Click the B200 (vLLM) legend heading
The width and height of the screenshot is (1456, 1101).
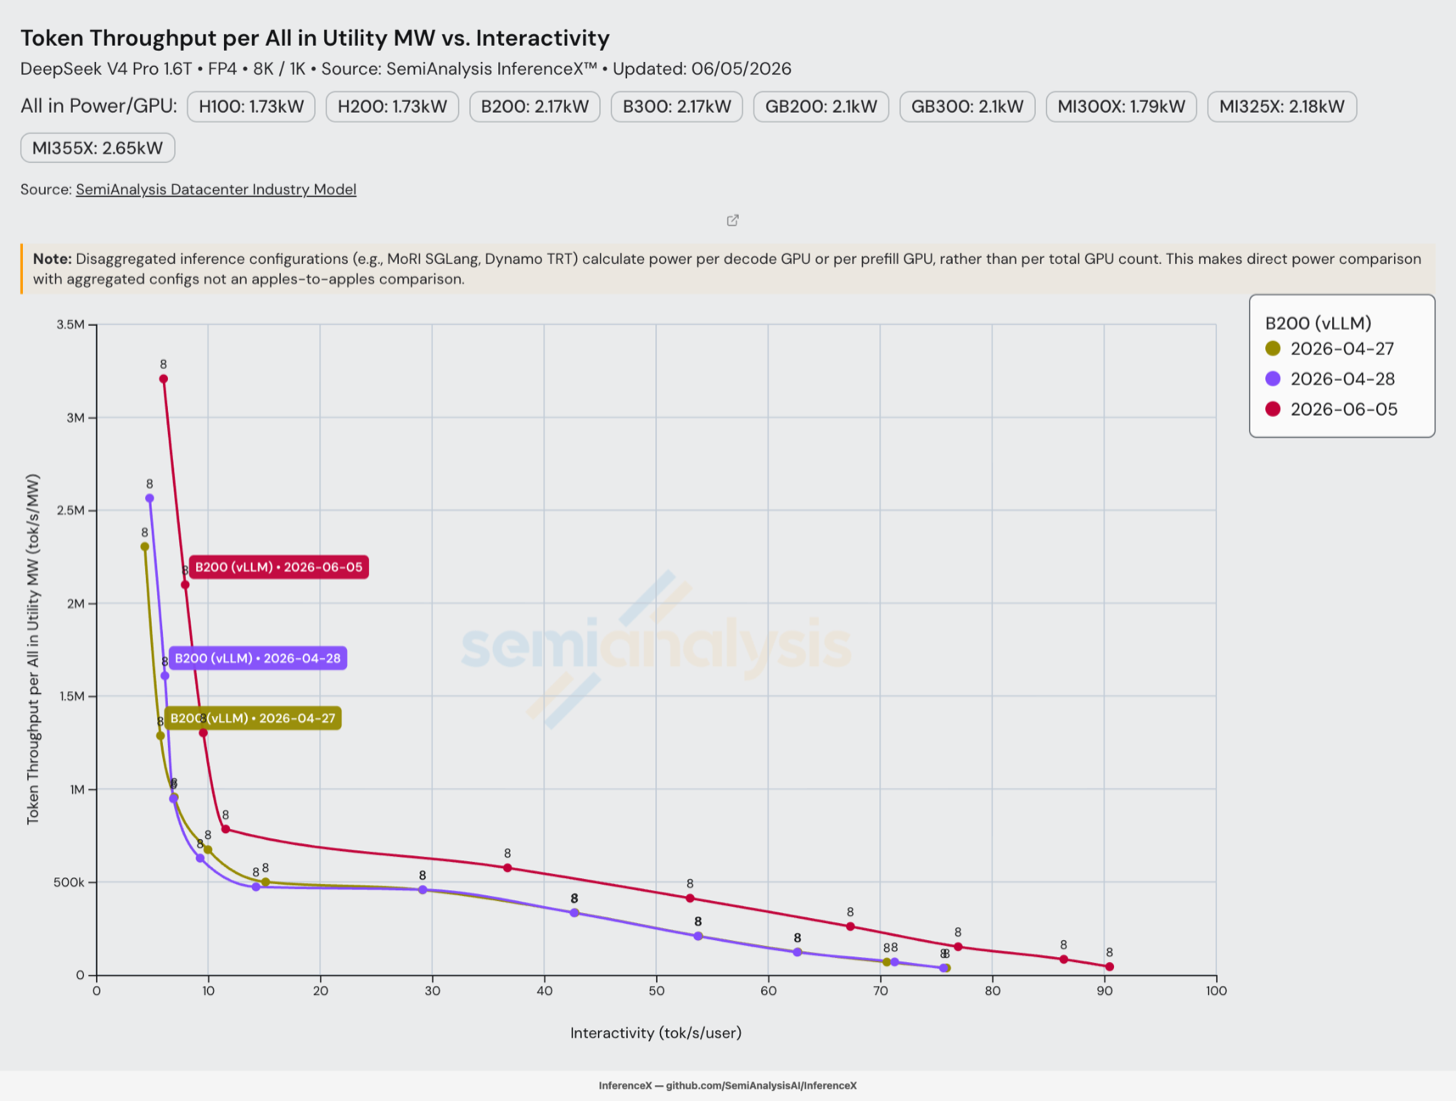(1318, 323)
